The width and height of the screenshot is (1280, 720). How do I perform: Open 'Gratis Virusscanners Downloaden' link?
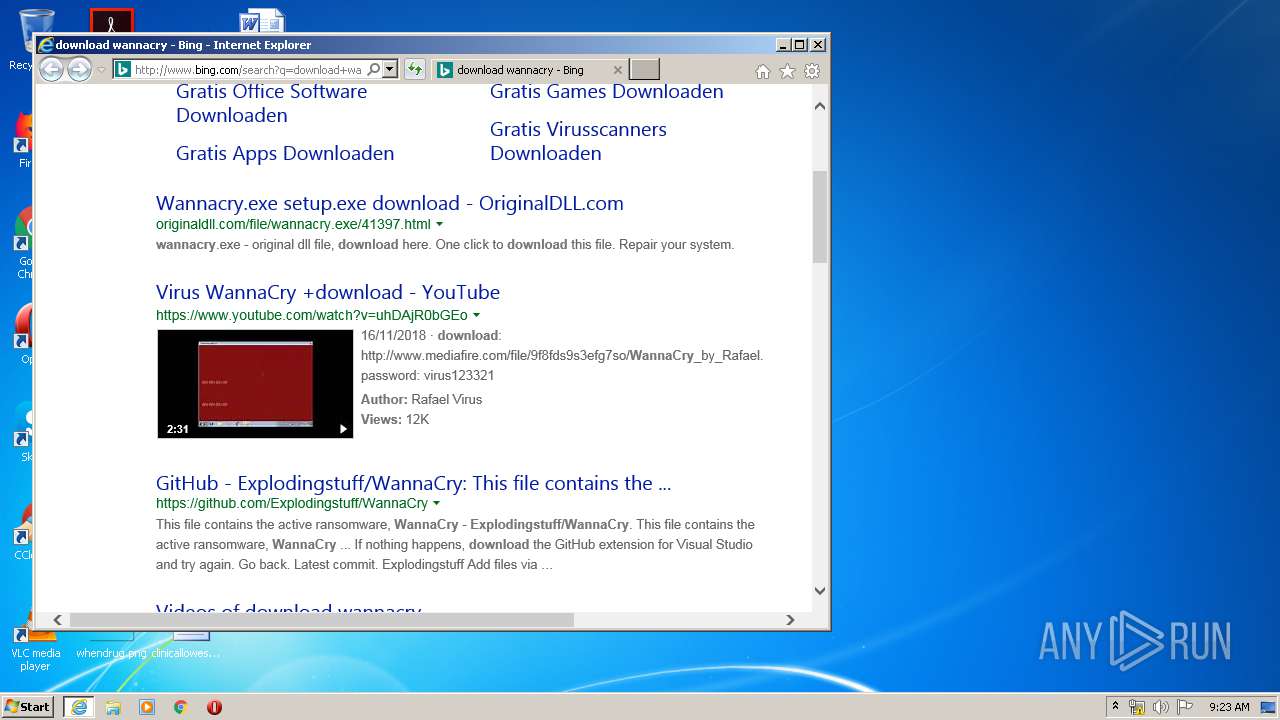578,141
